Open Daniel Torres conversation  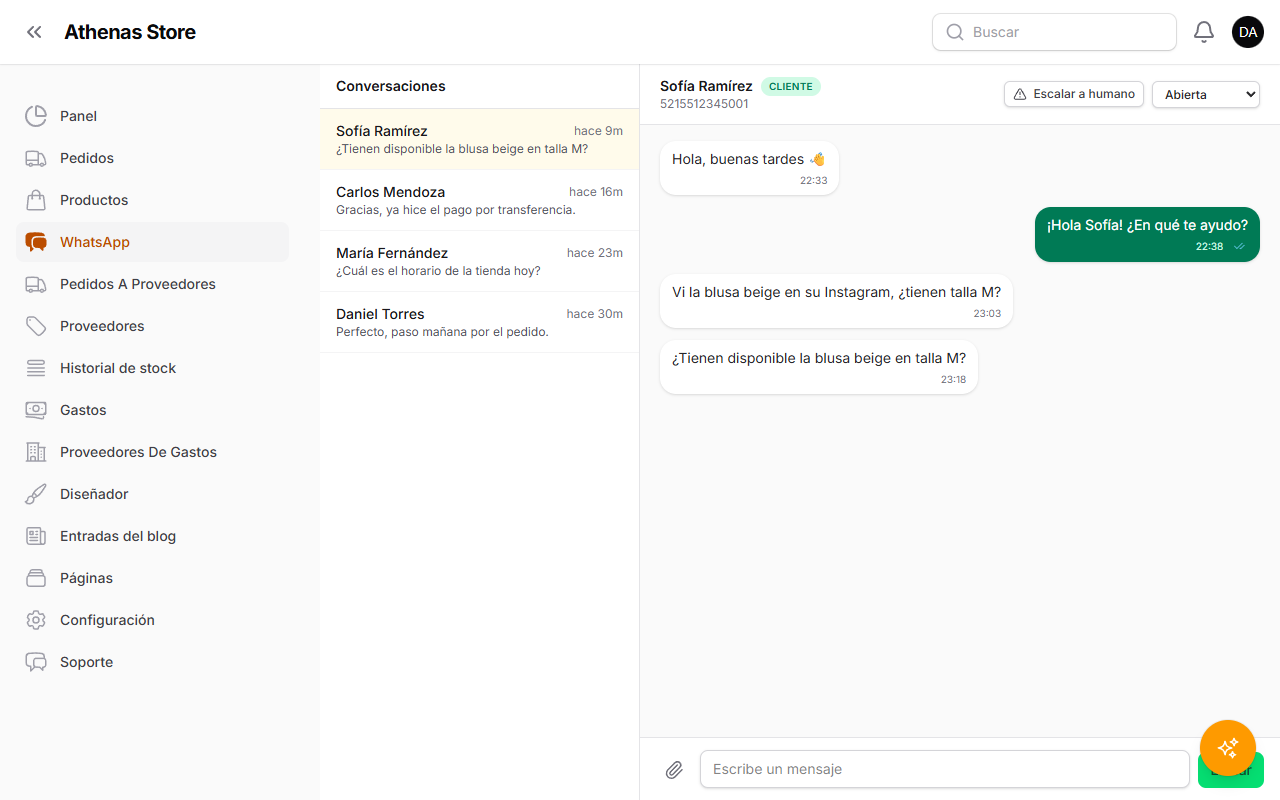479,322
